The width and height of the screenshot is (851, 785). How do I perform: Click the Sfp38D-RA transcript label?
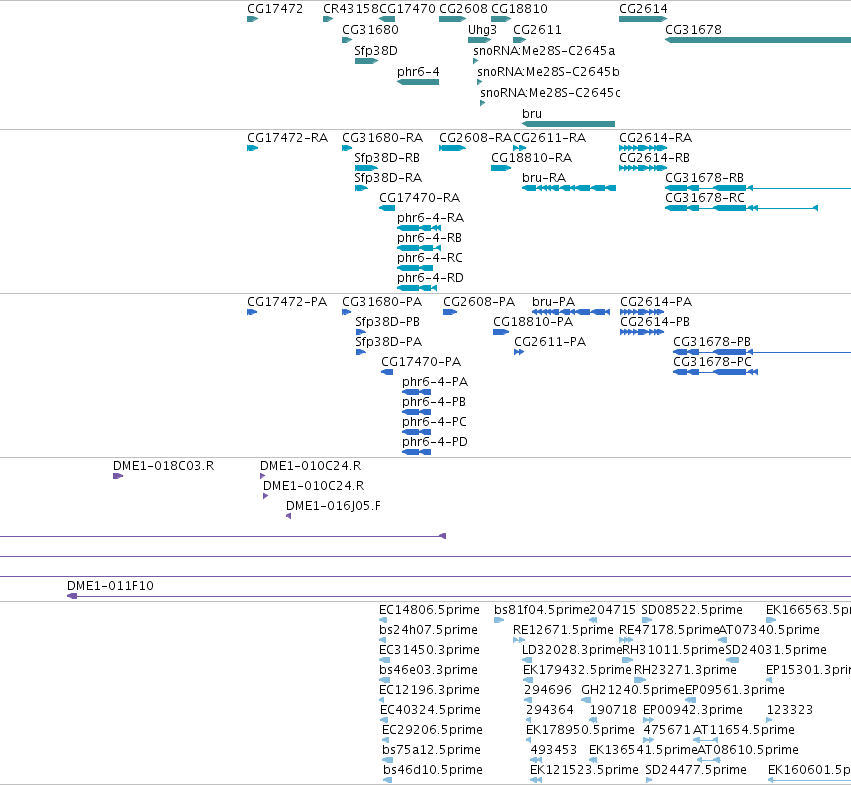pyautogui.click(x=388, y=178)
